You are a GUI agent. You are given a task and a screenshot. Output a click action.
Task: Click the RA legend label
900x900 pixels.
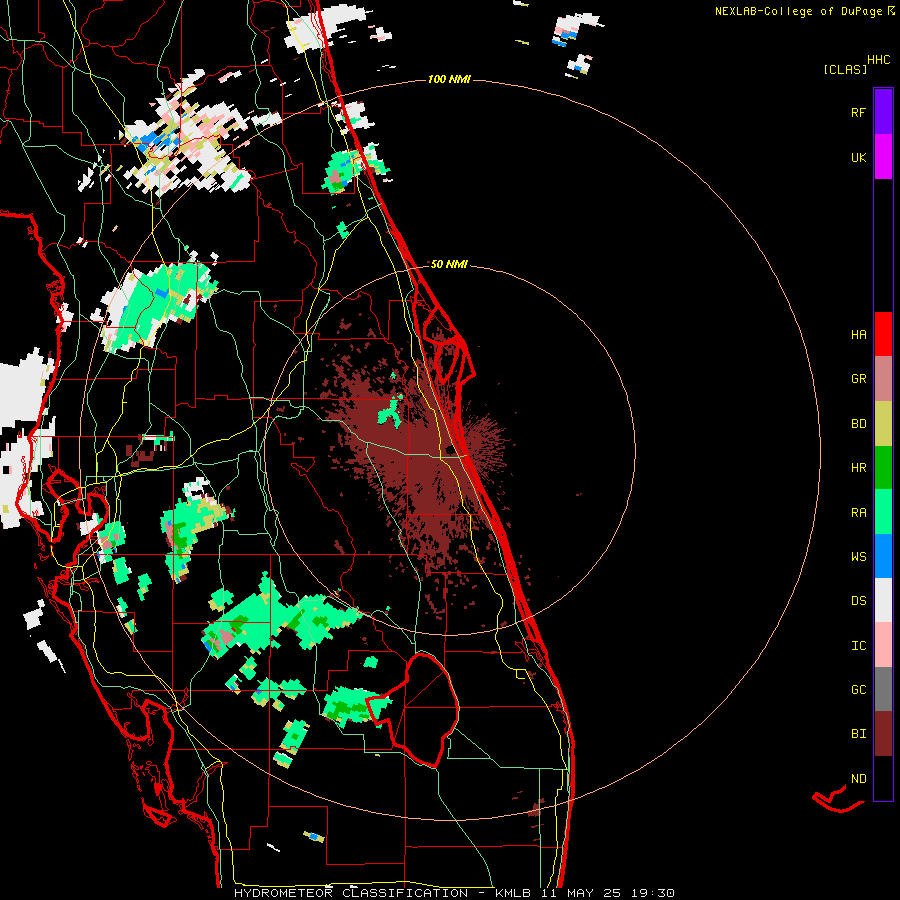[x=858, y=512]
